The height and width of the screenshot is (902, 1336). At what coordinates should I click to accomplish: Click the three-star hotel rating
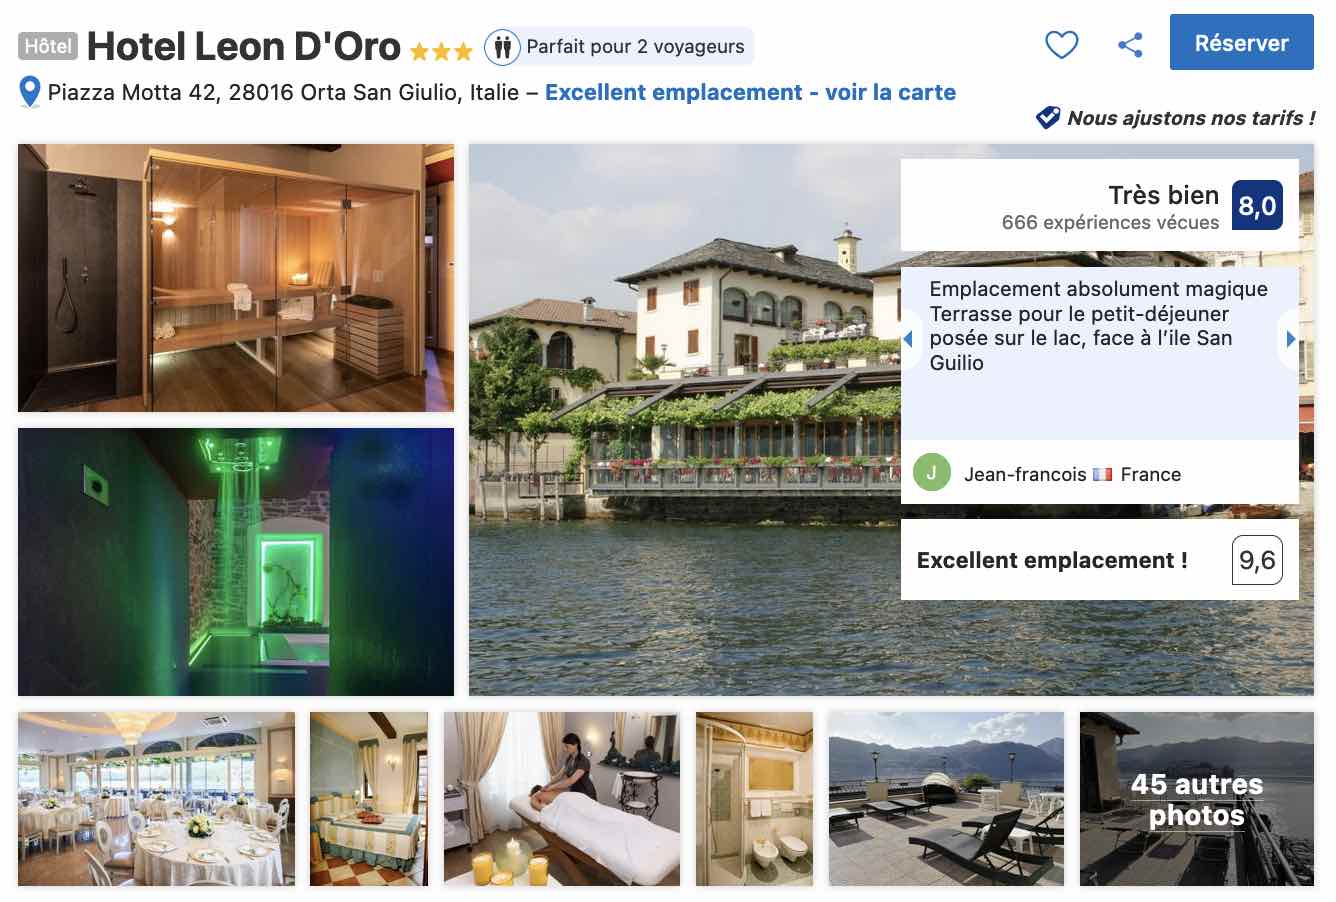click(x=441, y=50)
